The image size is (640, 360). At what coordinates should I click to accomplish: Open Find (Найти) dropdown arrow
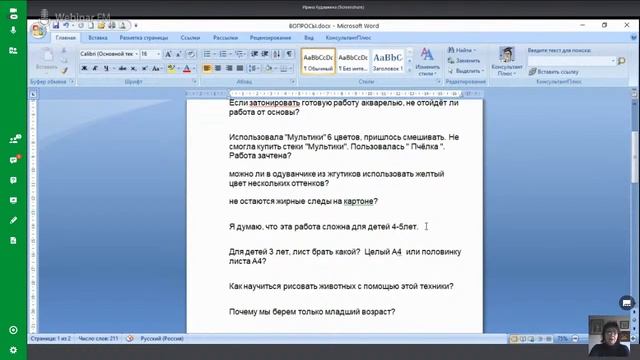coord(474,50)
